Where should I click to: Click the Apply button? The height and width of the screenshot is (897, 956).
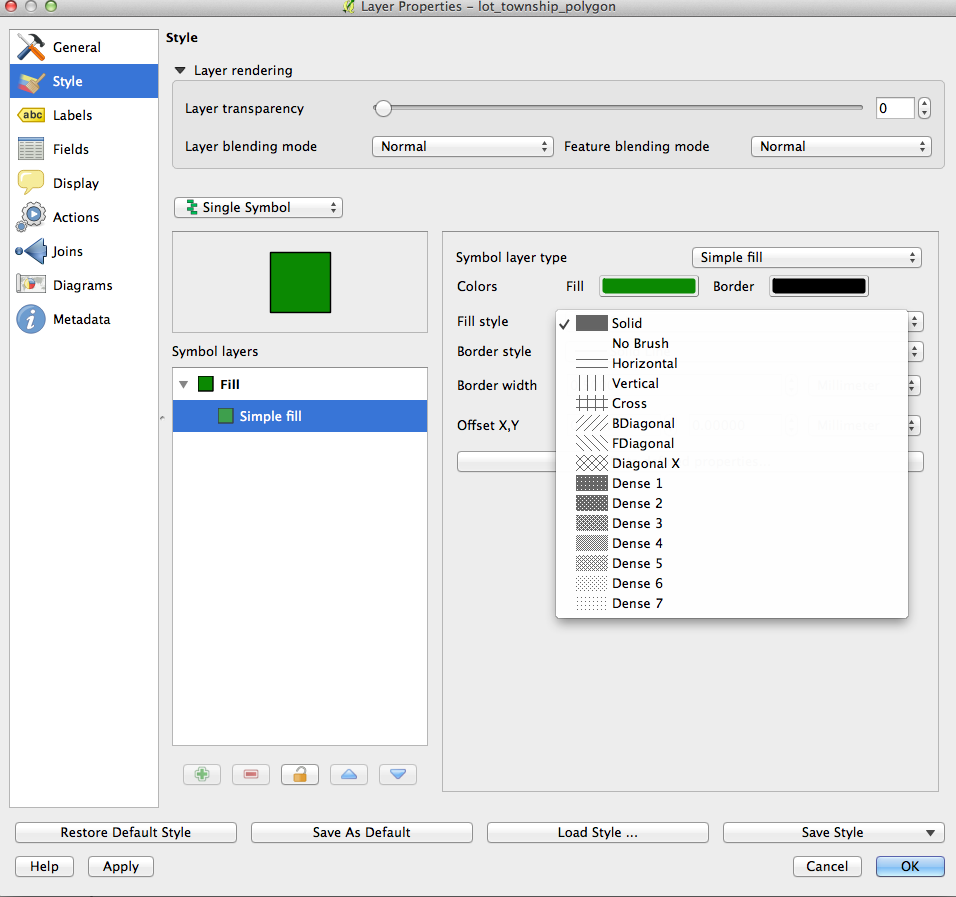pyautogui.click(x=121, y=866)
